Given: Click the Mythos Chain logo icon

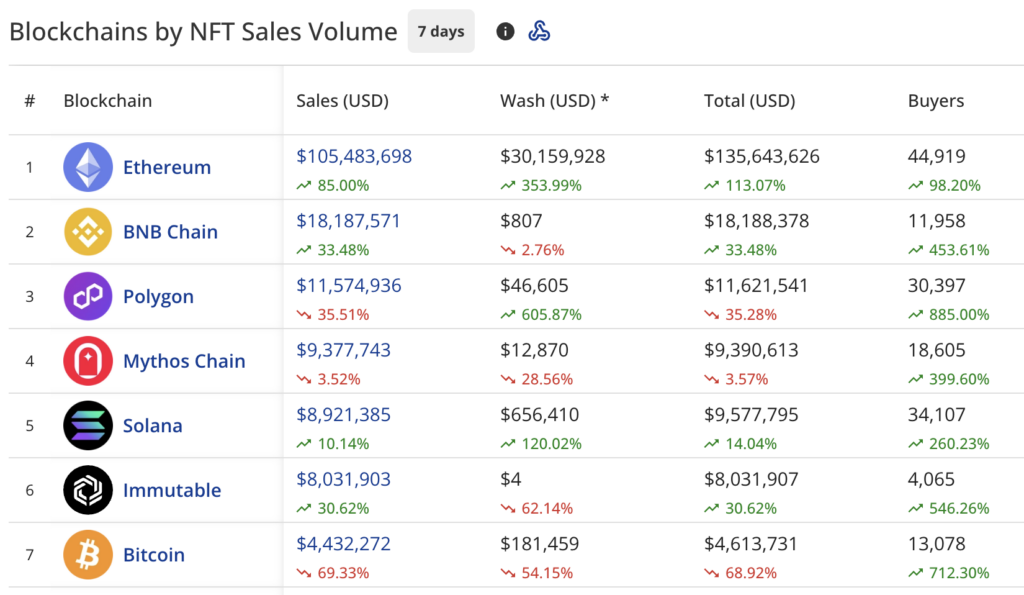Looking at the screenshot, I should pyautogui.click(x=88, y=361).
